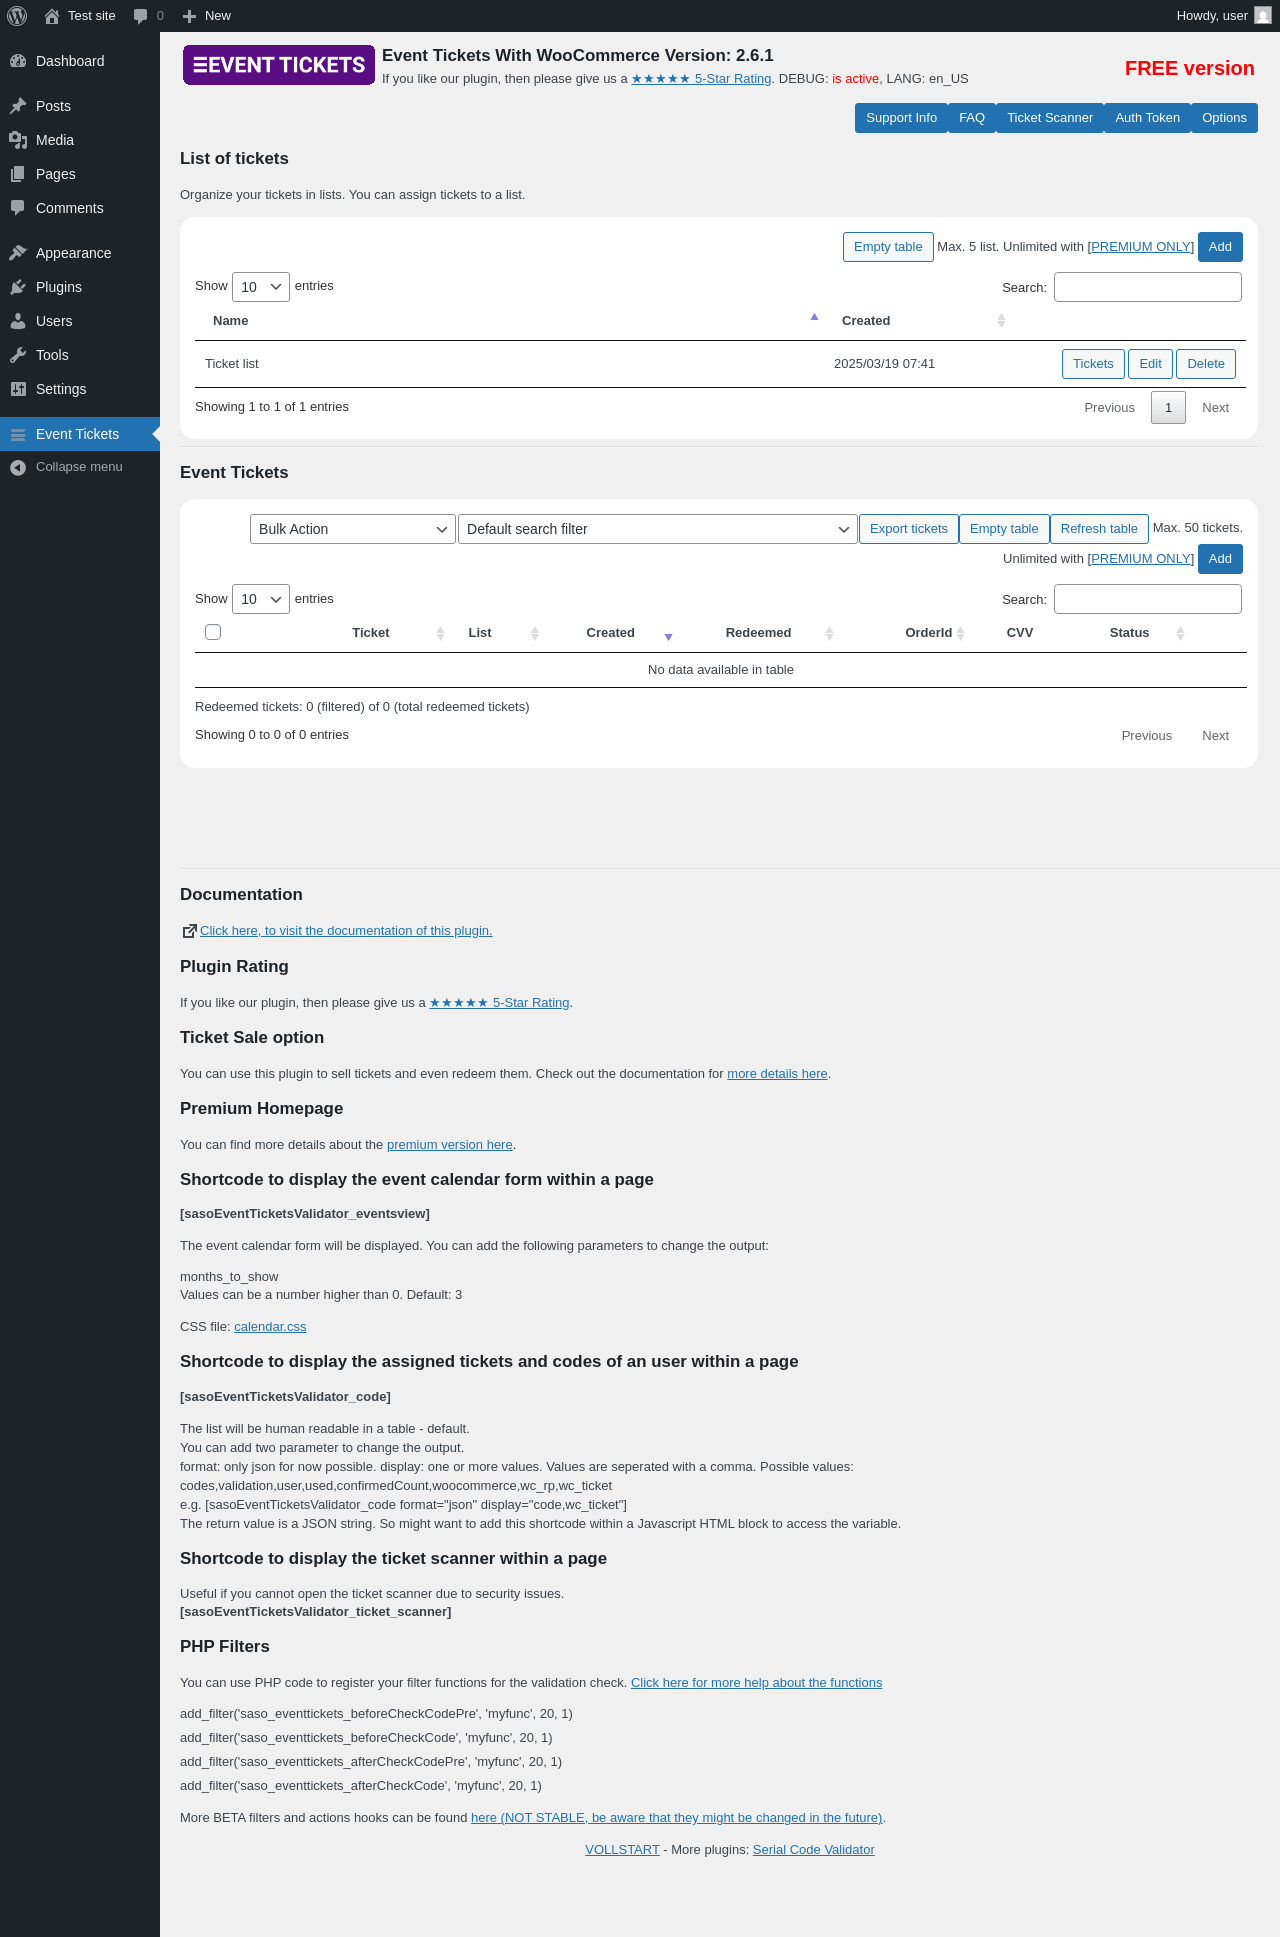The height and width of the screenshot is (1937, 1280).
Task: Click the Event Tickets purple logo
Action: 279,65
